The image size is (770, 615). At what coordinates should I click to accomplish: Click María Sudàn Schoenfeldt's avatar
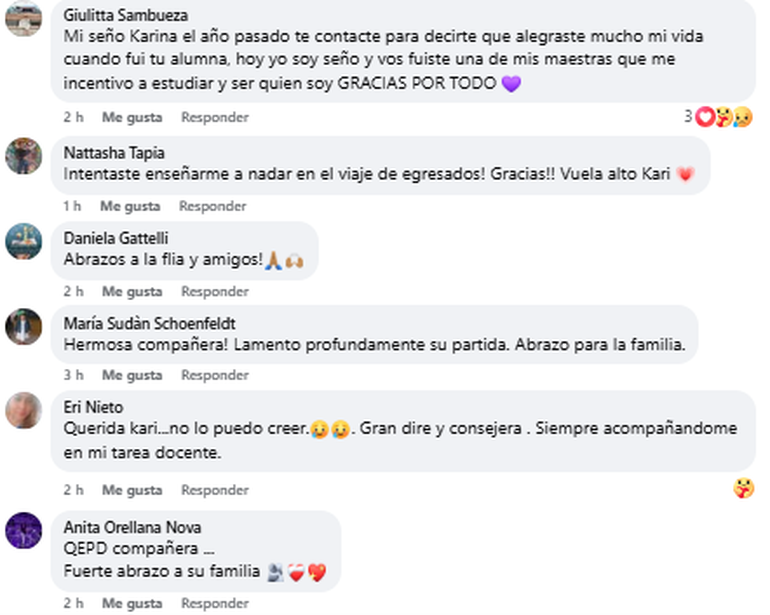(x=23, y=326)
